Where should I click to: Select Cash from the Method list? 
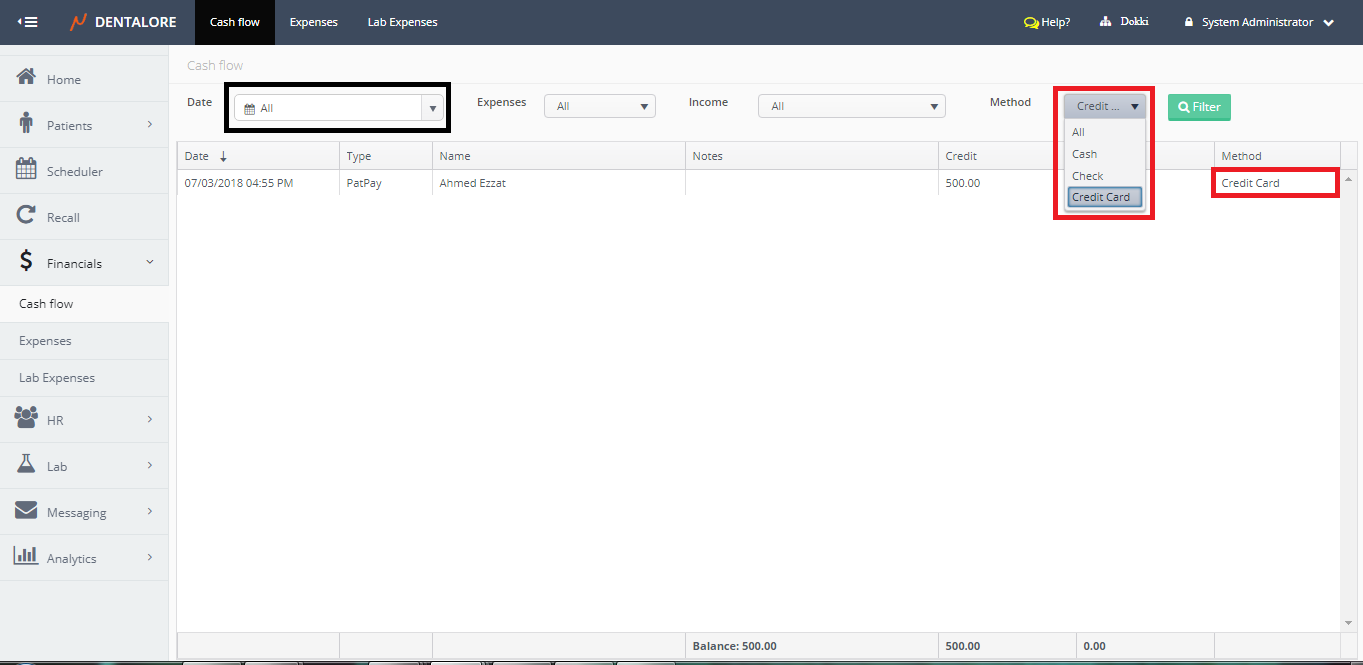(1085, 154)
